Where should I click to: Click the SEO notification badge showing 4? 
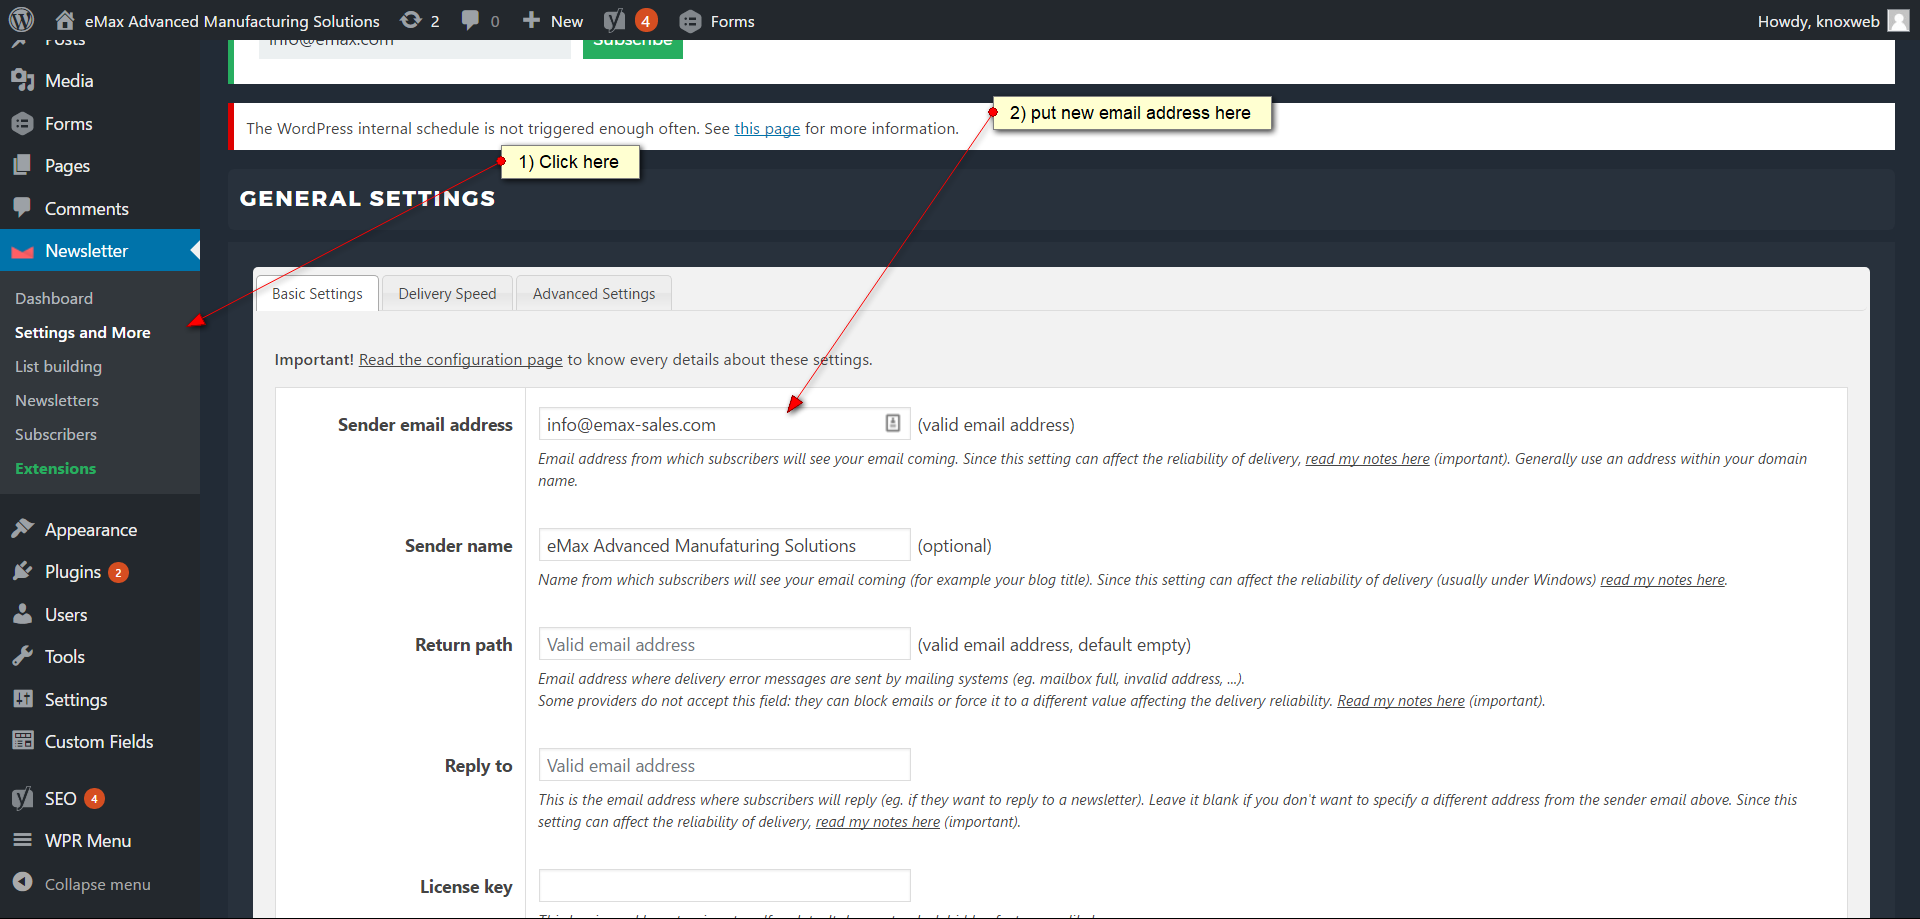coord(94,798)
